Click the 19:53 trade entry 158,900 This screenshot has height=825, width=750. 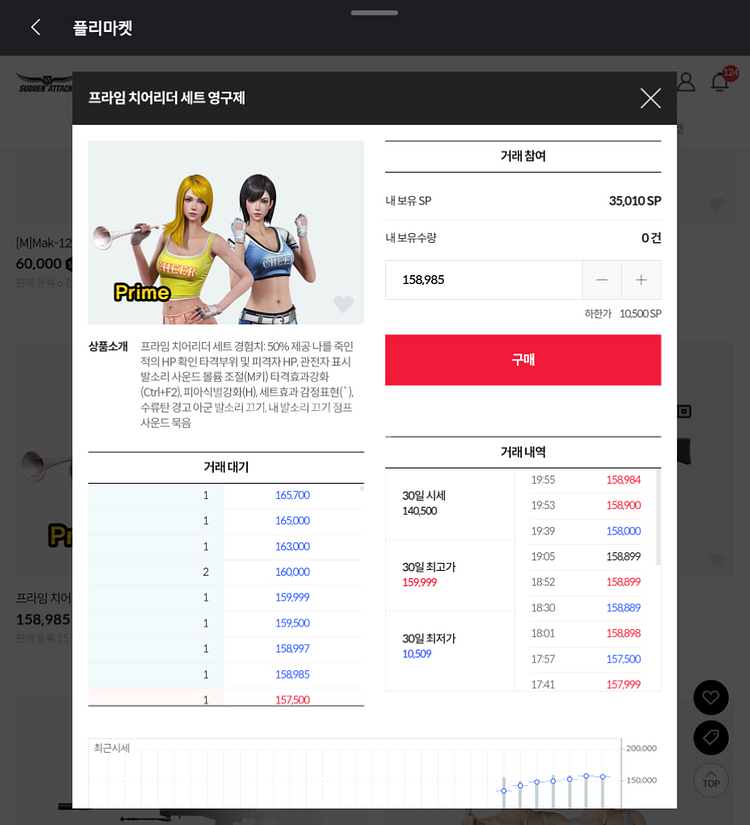[x=585, y=505]
